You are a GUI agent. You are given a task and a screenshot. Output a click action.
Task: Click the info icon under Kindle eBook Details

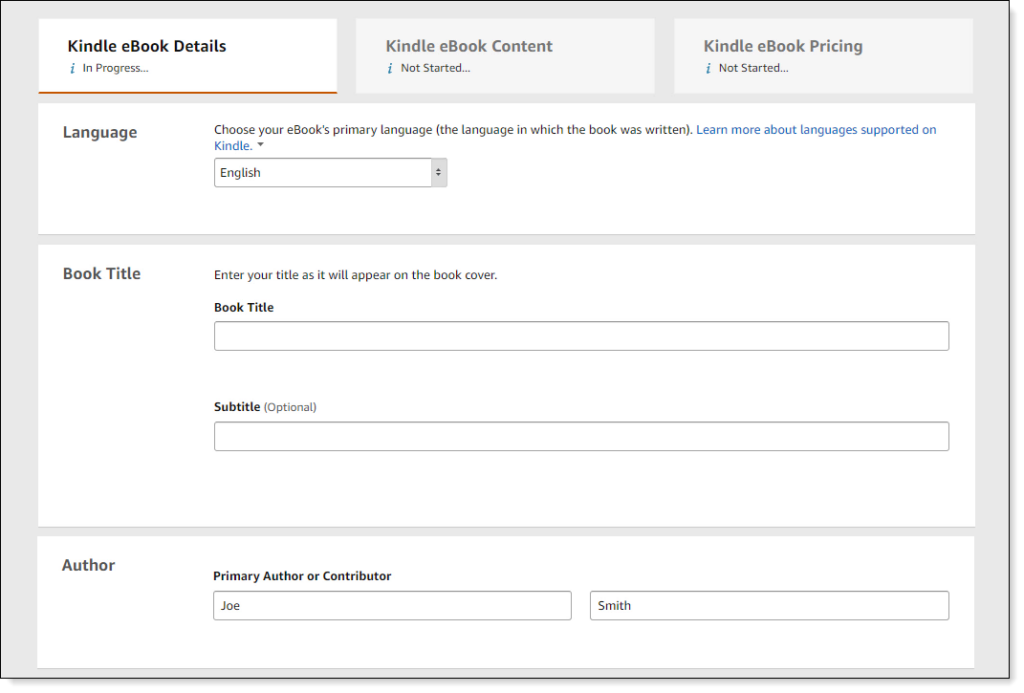pyautogui.click(x=72, y=69)
